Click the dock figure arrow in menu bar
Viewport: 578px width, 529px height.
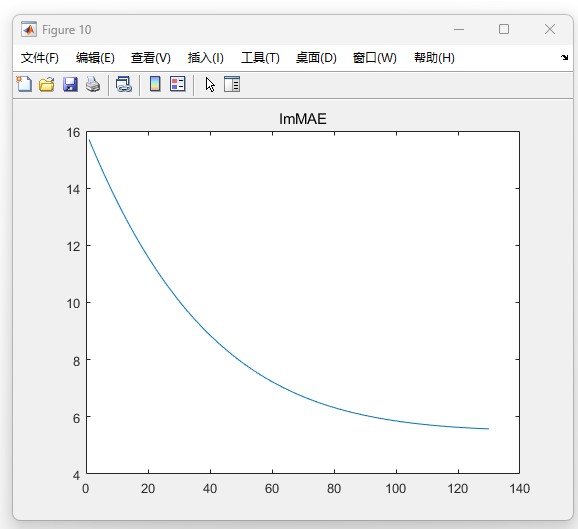564,58
